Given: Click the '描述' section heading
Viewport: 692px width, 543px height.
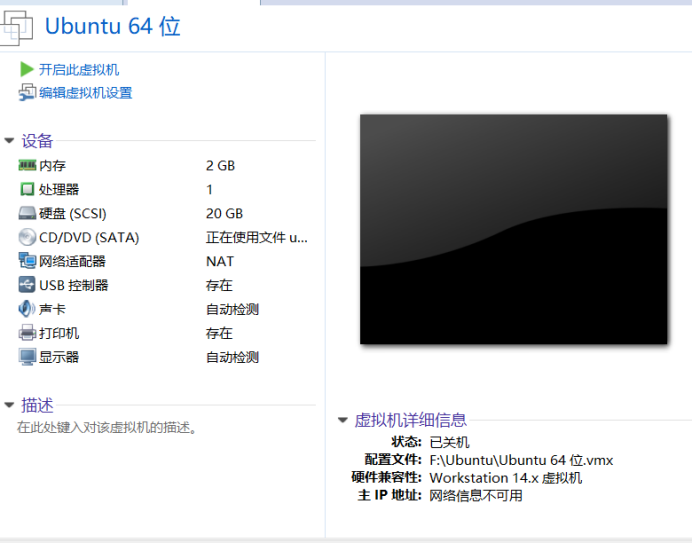Looking at the screenshot, I should [x=37, y=405].
